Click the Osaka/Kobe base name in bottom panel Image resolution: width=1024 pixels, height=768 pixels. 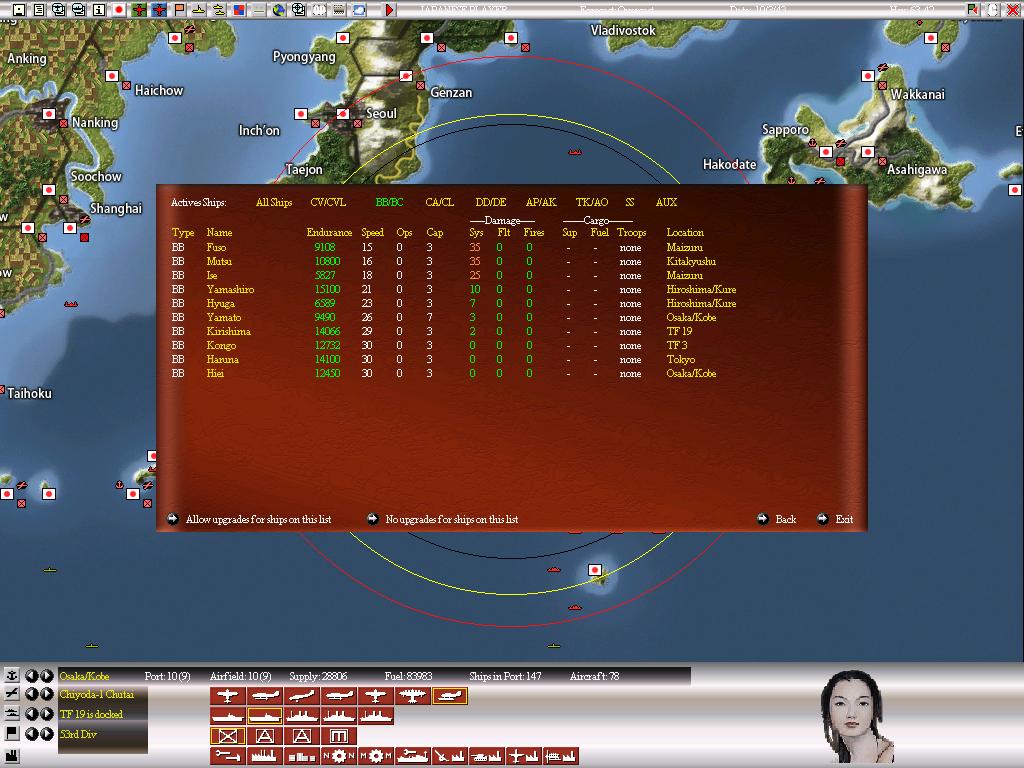coord(84,676)
